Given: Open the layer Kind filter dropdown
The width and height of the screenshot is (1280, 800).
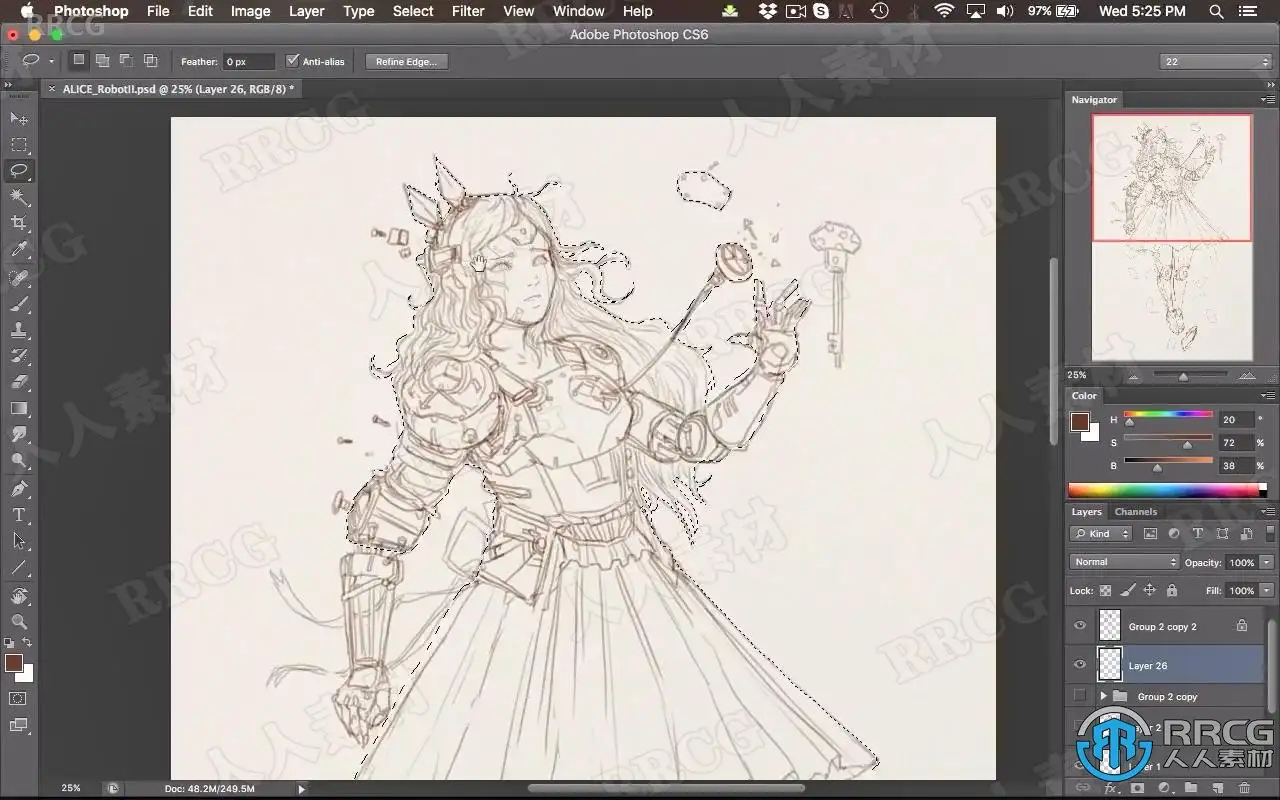Looking at the screenshot, I should pyautogui.click(x=1101, y=534).
